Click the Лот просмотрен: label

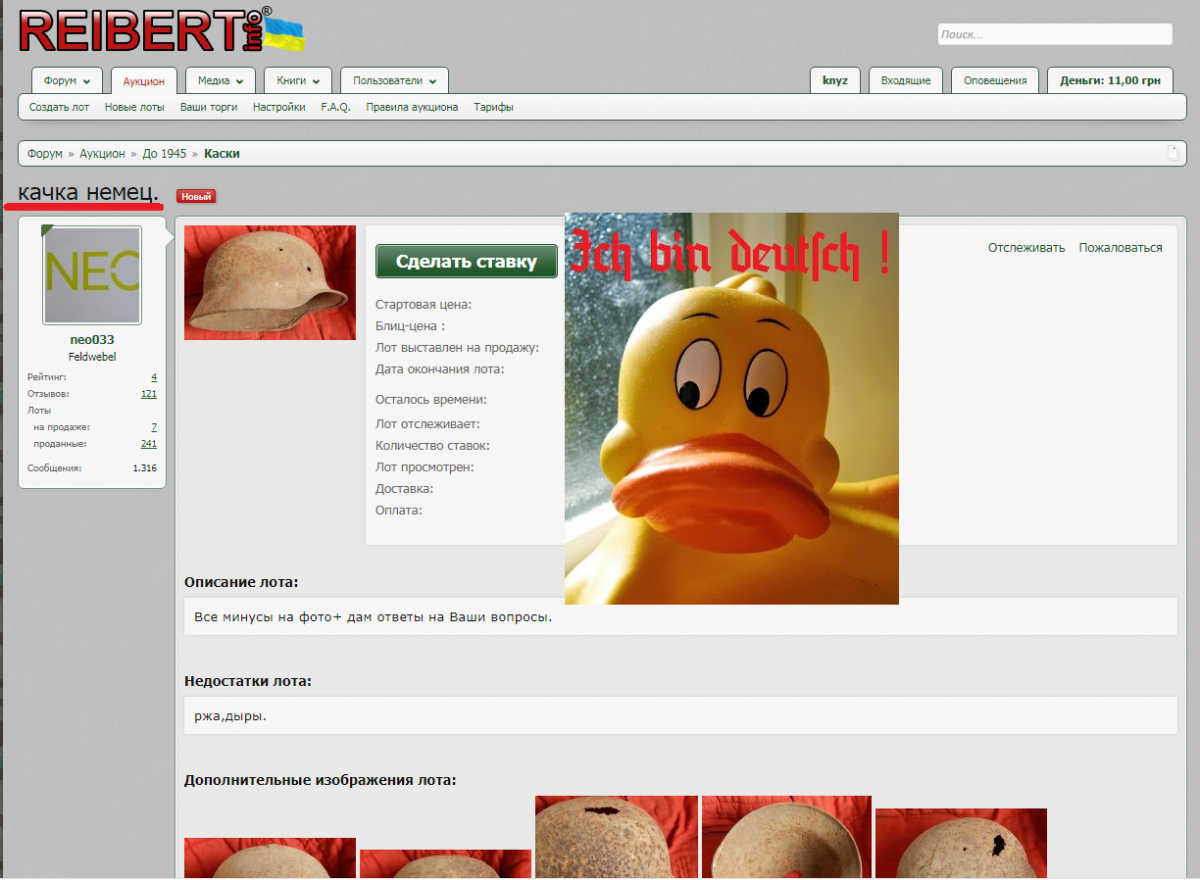[x=425, y=467]
